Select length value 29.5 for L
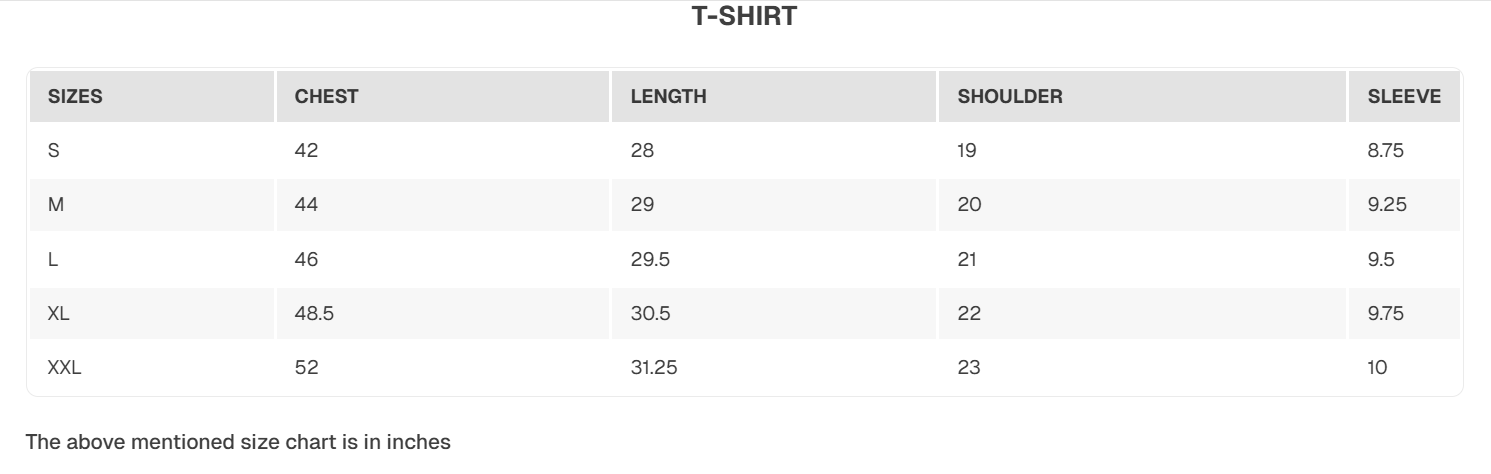This screenshot has width=1491, height=474. 650,260
